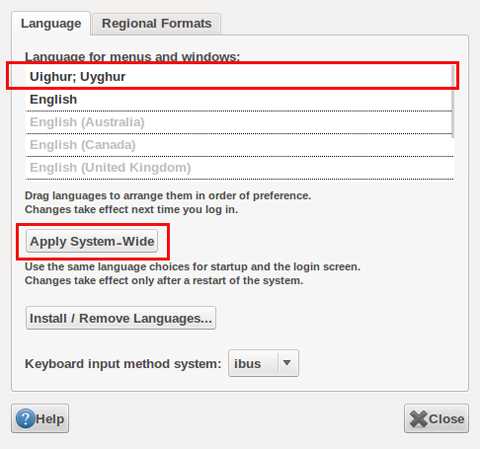Click the blue question mark Help icon
Screen dimensions: 480x449
pos(26,418)
